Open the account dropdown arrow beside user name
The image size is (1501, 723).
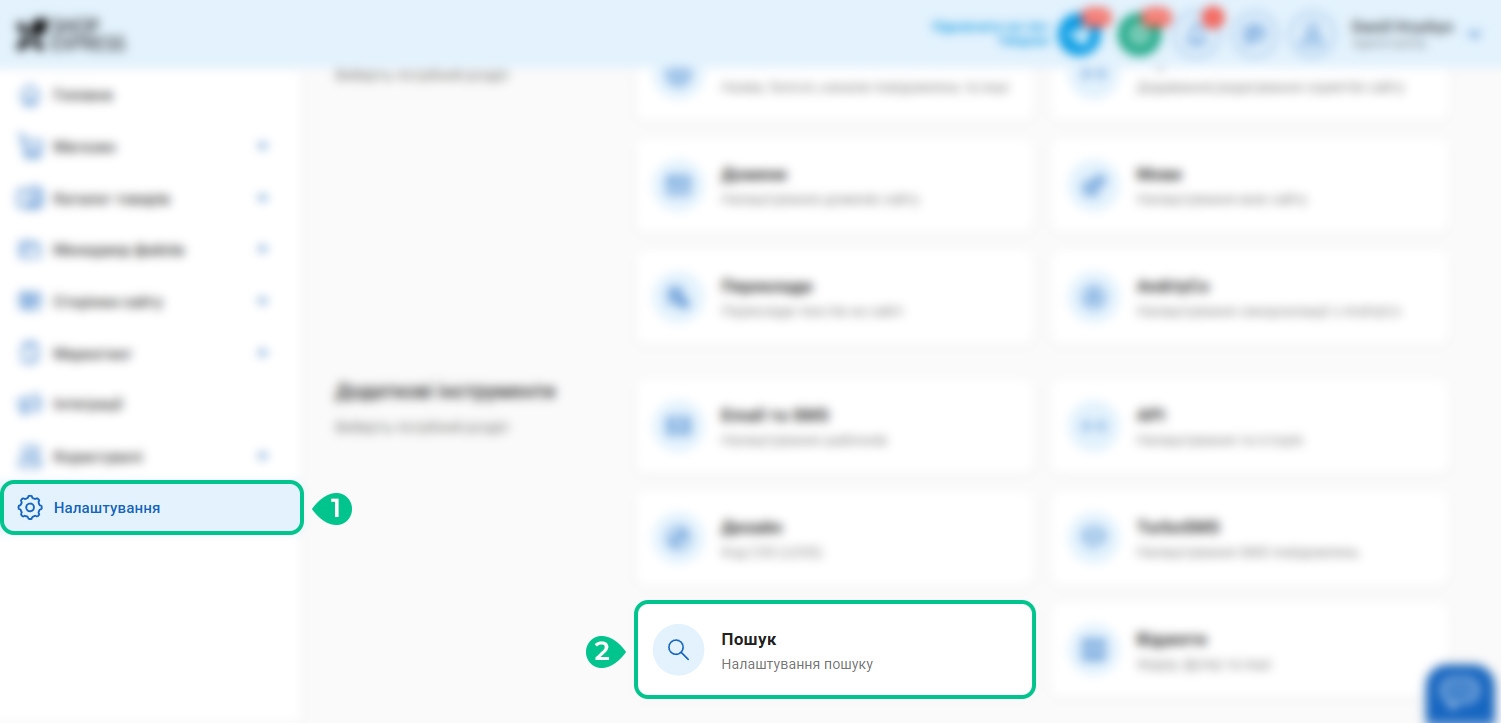1474,35
